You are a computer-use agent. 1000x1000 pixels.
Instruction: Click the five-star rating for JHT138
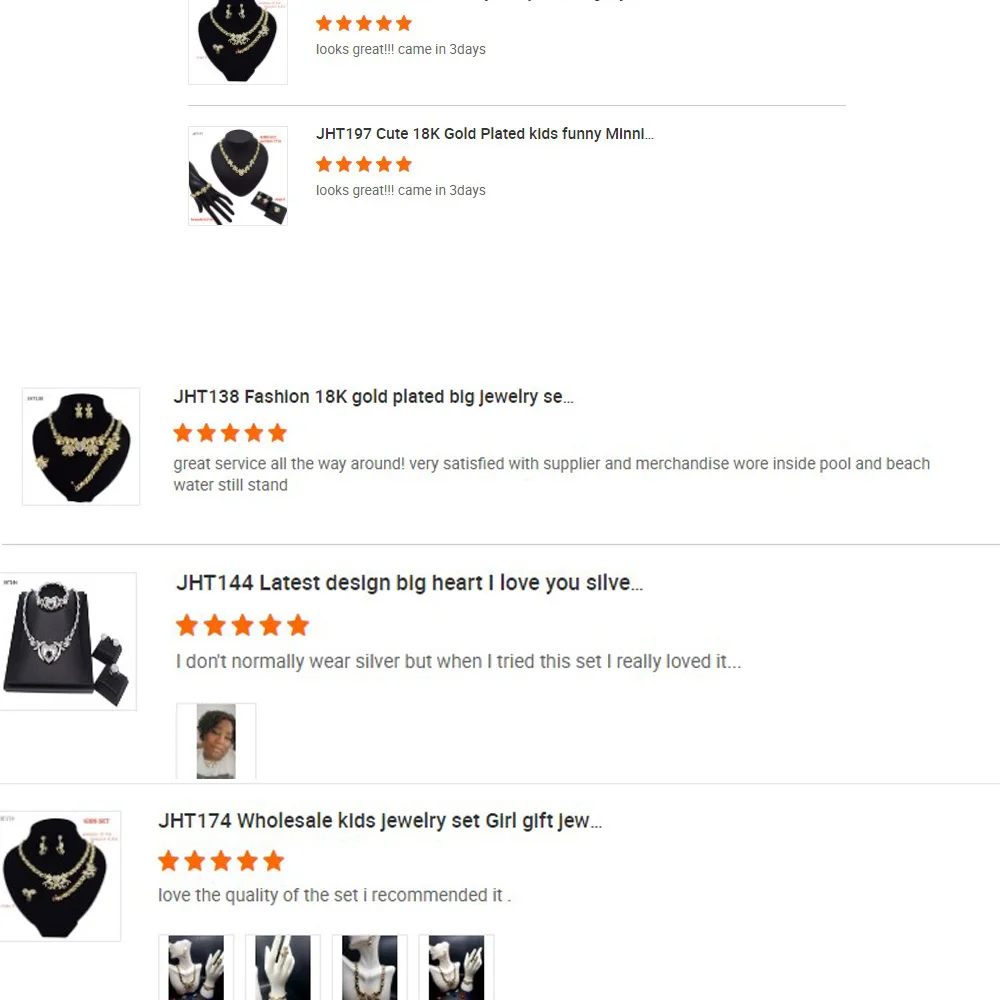pos(230,433)
